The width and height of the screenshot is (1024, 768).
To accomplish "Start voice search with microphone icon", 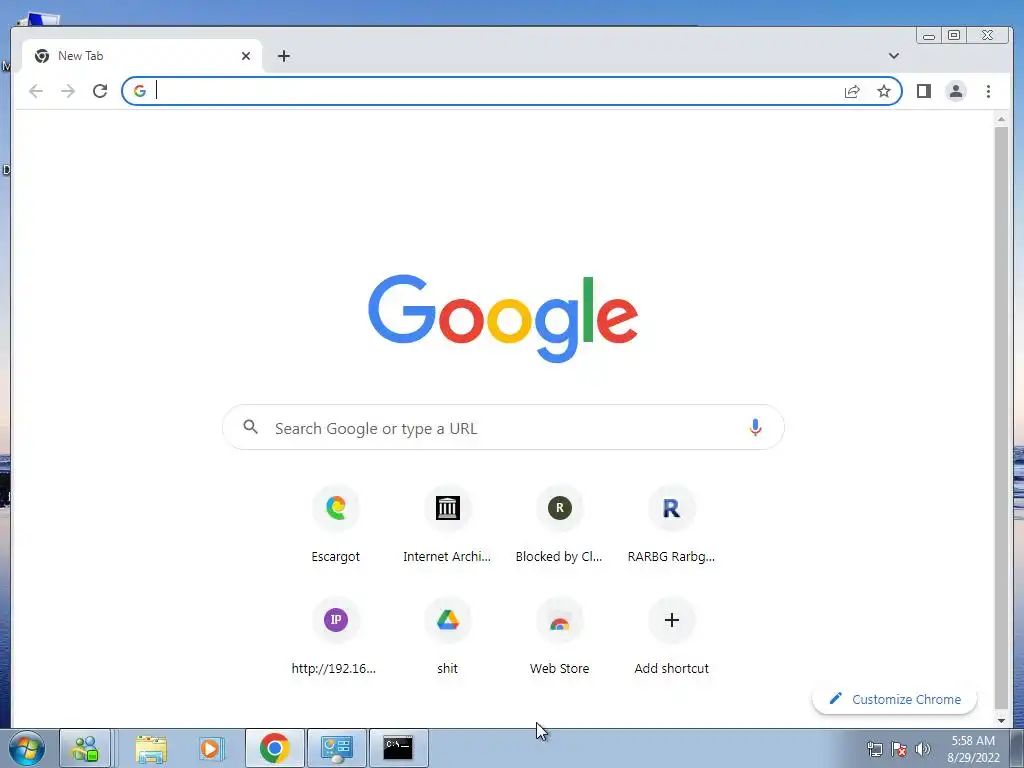I will [755, 428].
